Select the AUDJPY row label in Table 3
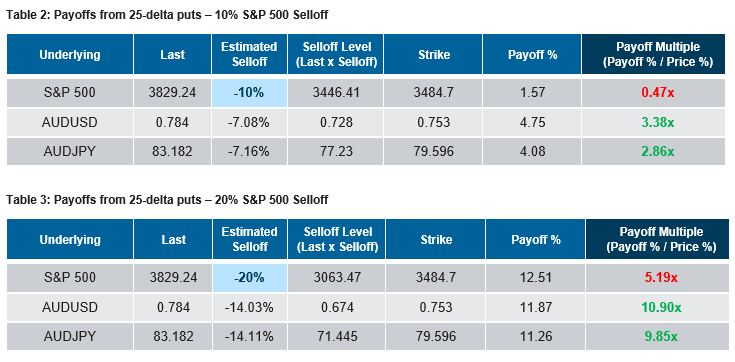Viewport: 735px width, 362px height. click(x=70, y=337)
